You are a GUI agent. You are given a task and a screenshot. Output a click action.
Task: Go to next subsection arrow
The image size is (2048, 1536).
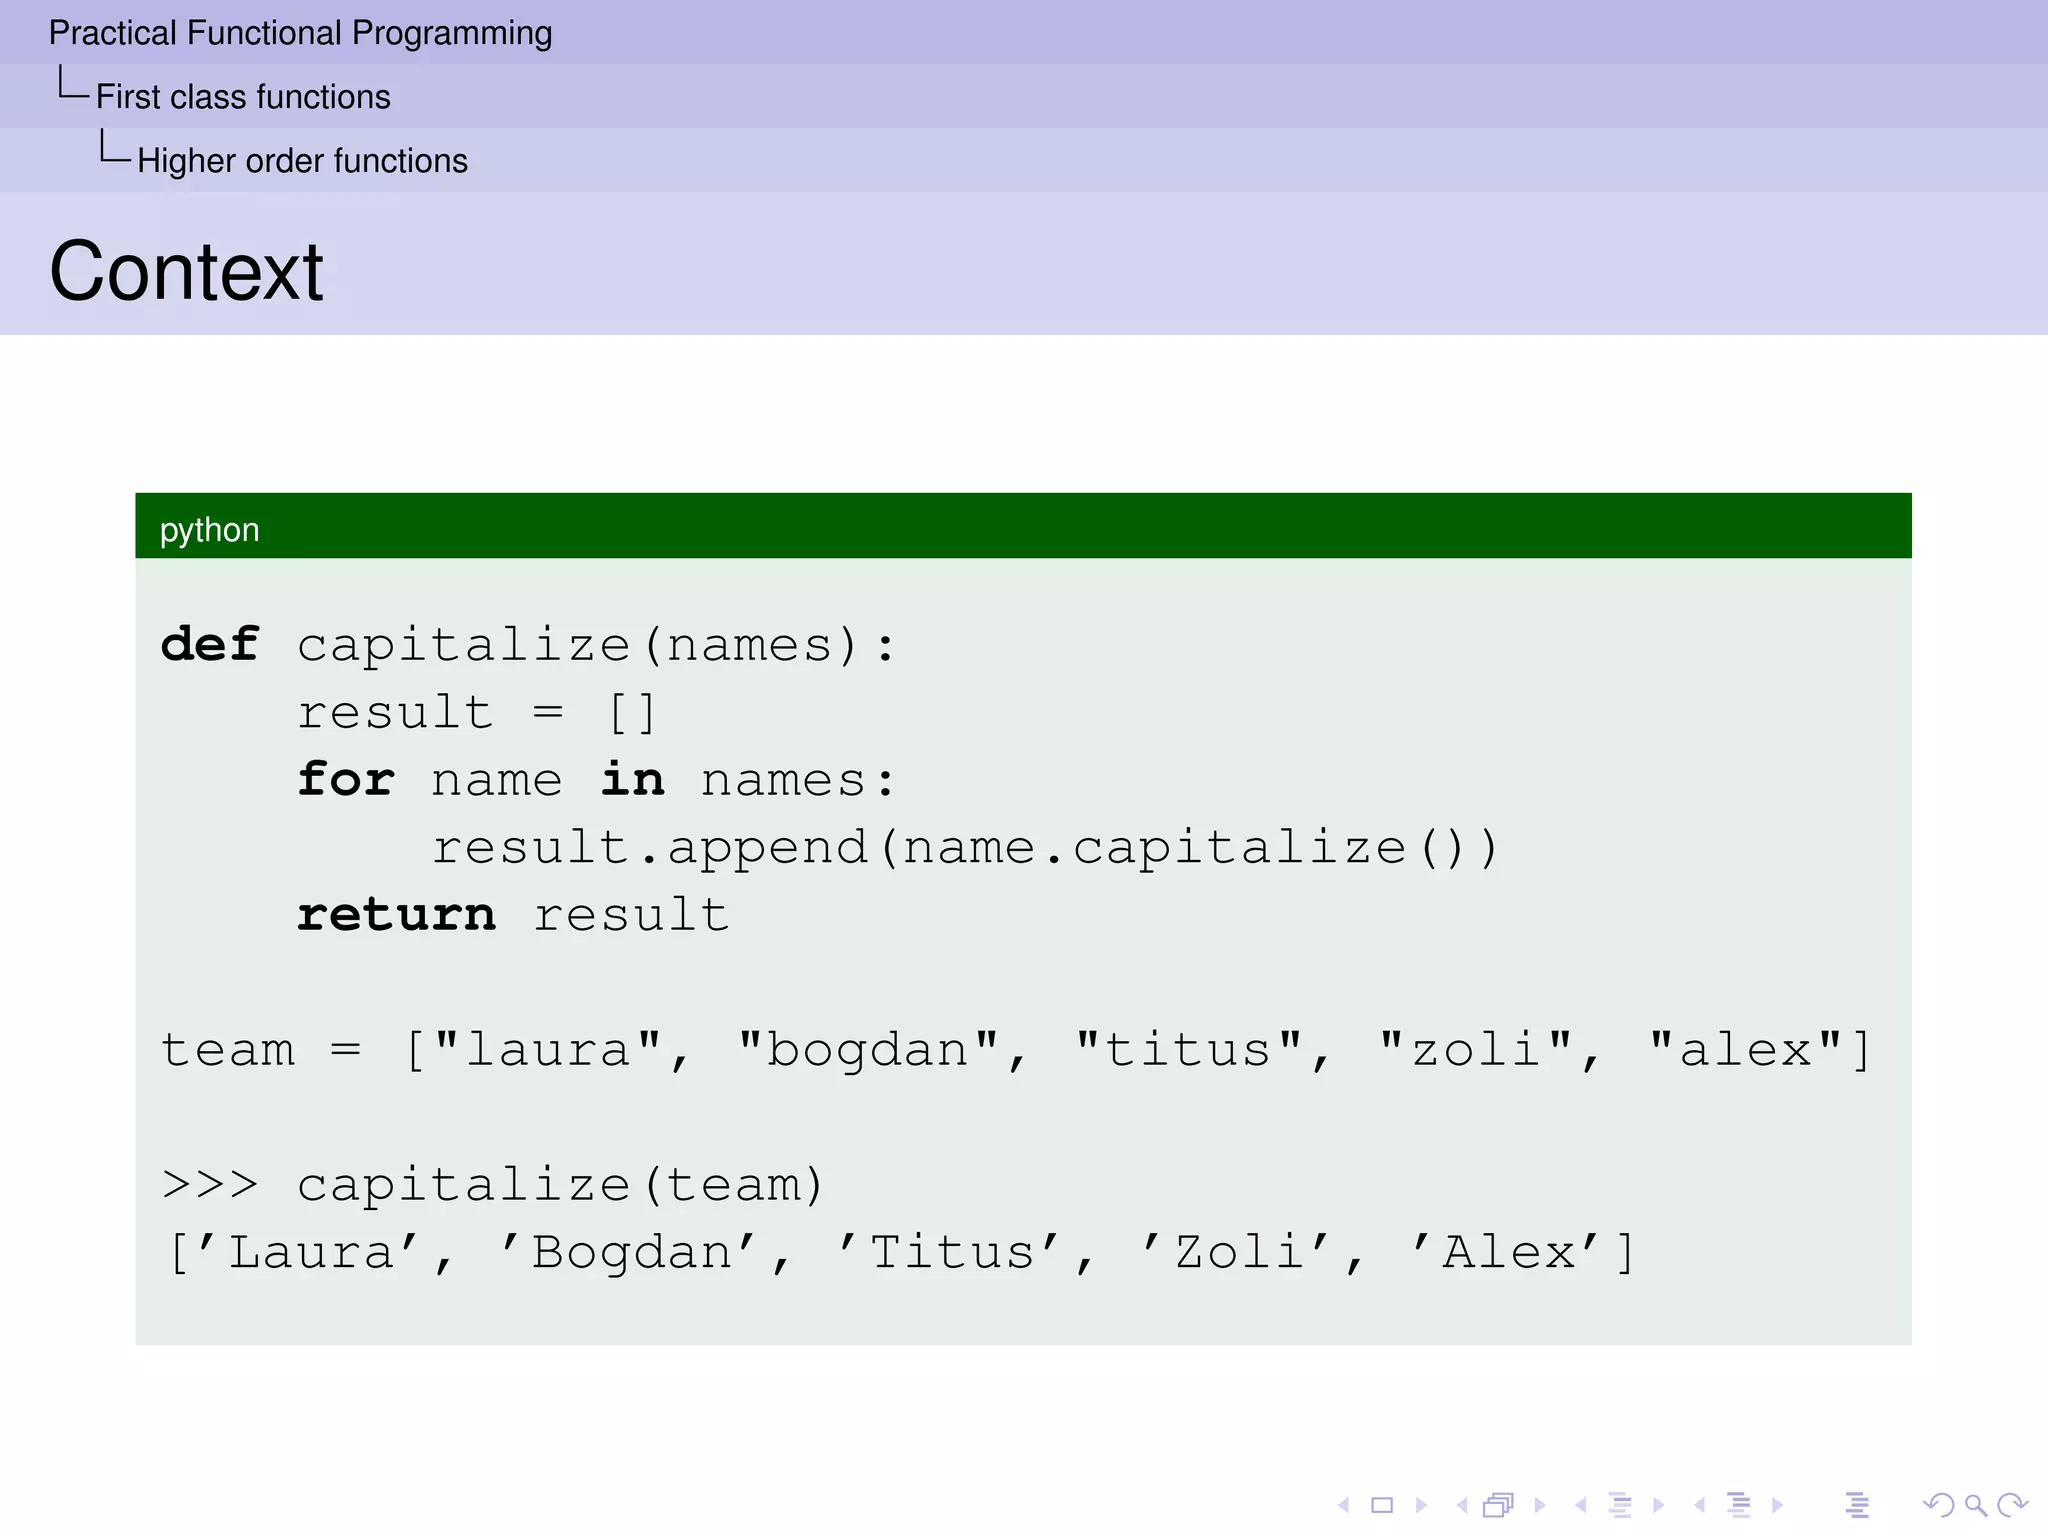pos(1658,1504)
